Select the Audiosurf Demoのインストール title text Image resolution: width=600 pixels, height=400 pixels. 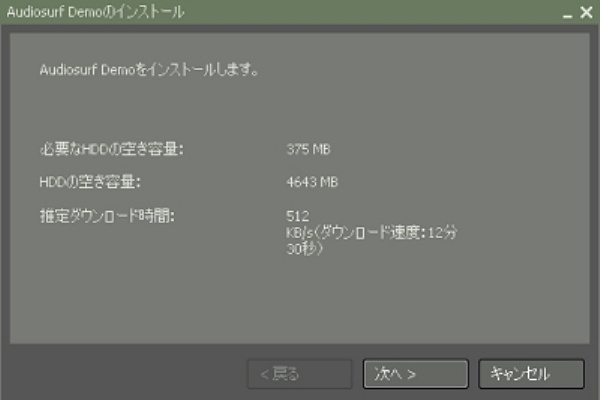click(96, 12)
